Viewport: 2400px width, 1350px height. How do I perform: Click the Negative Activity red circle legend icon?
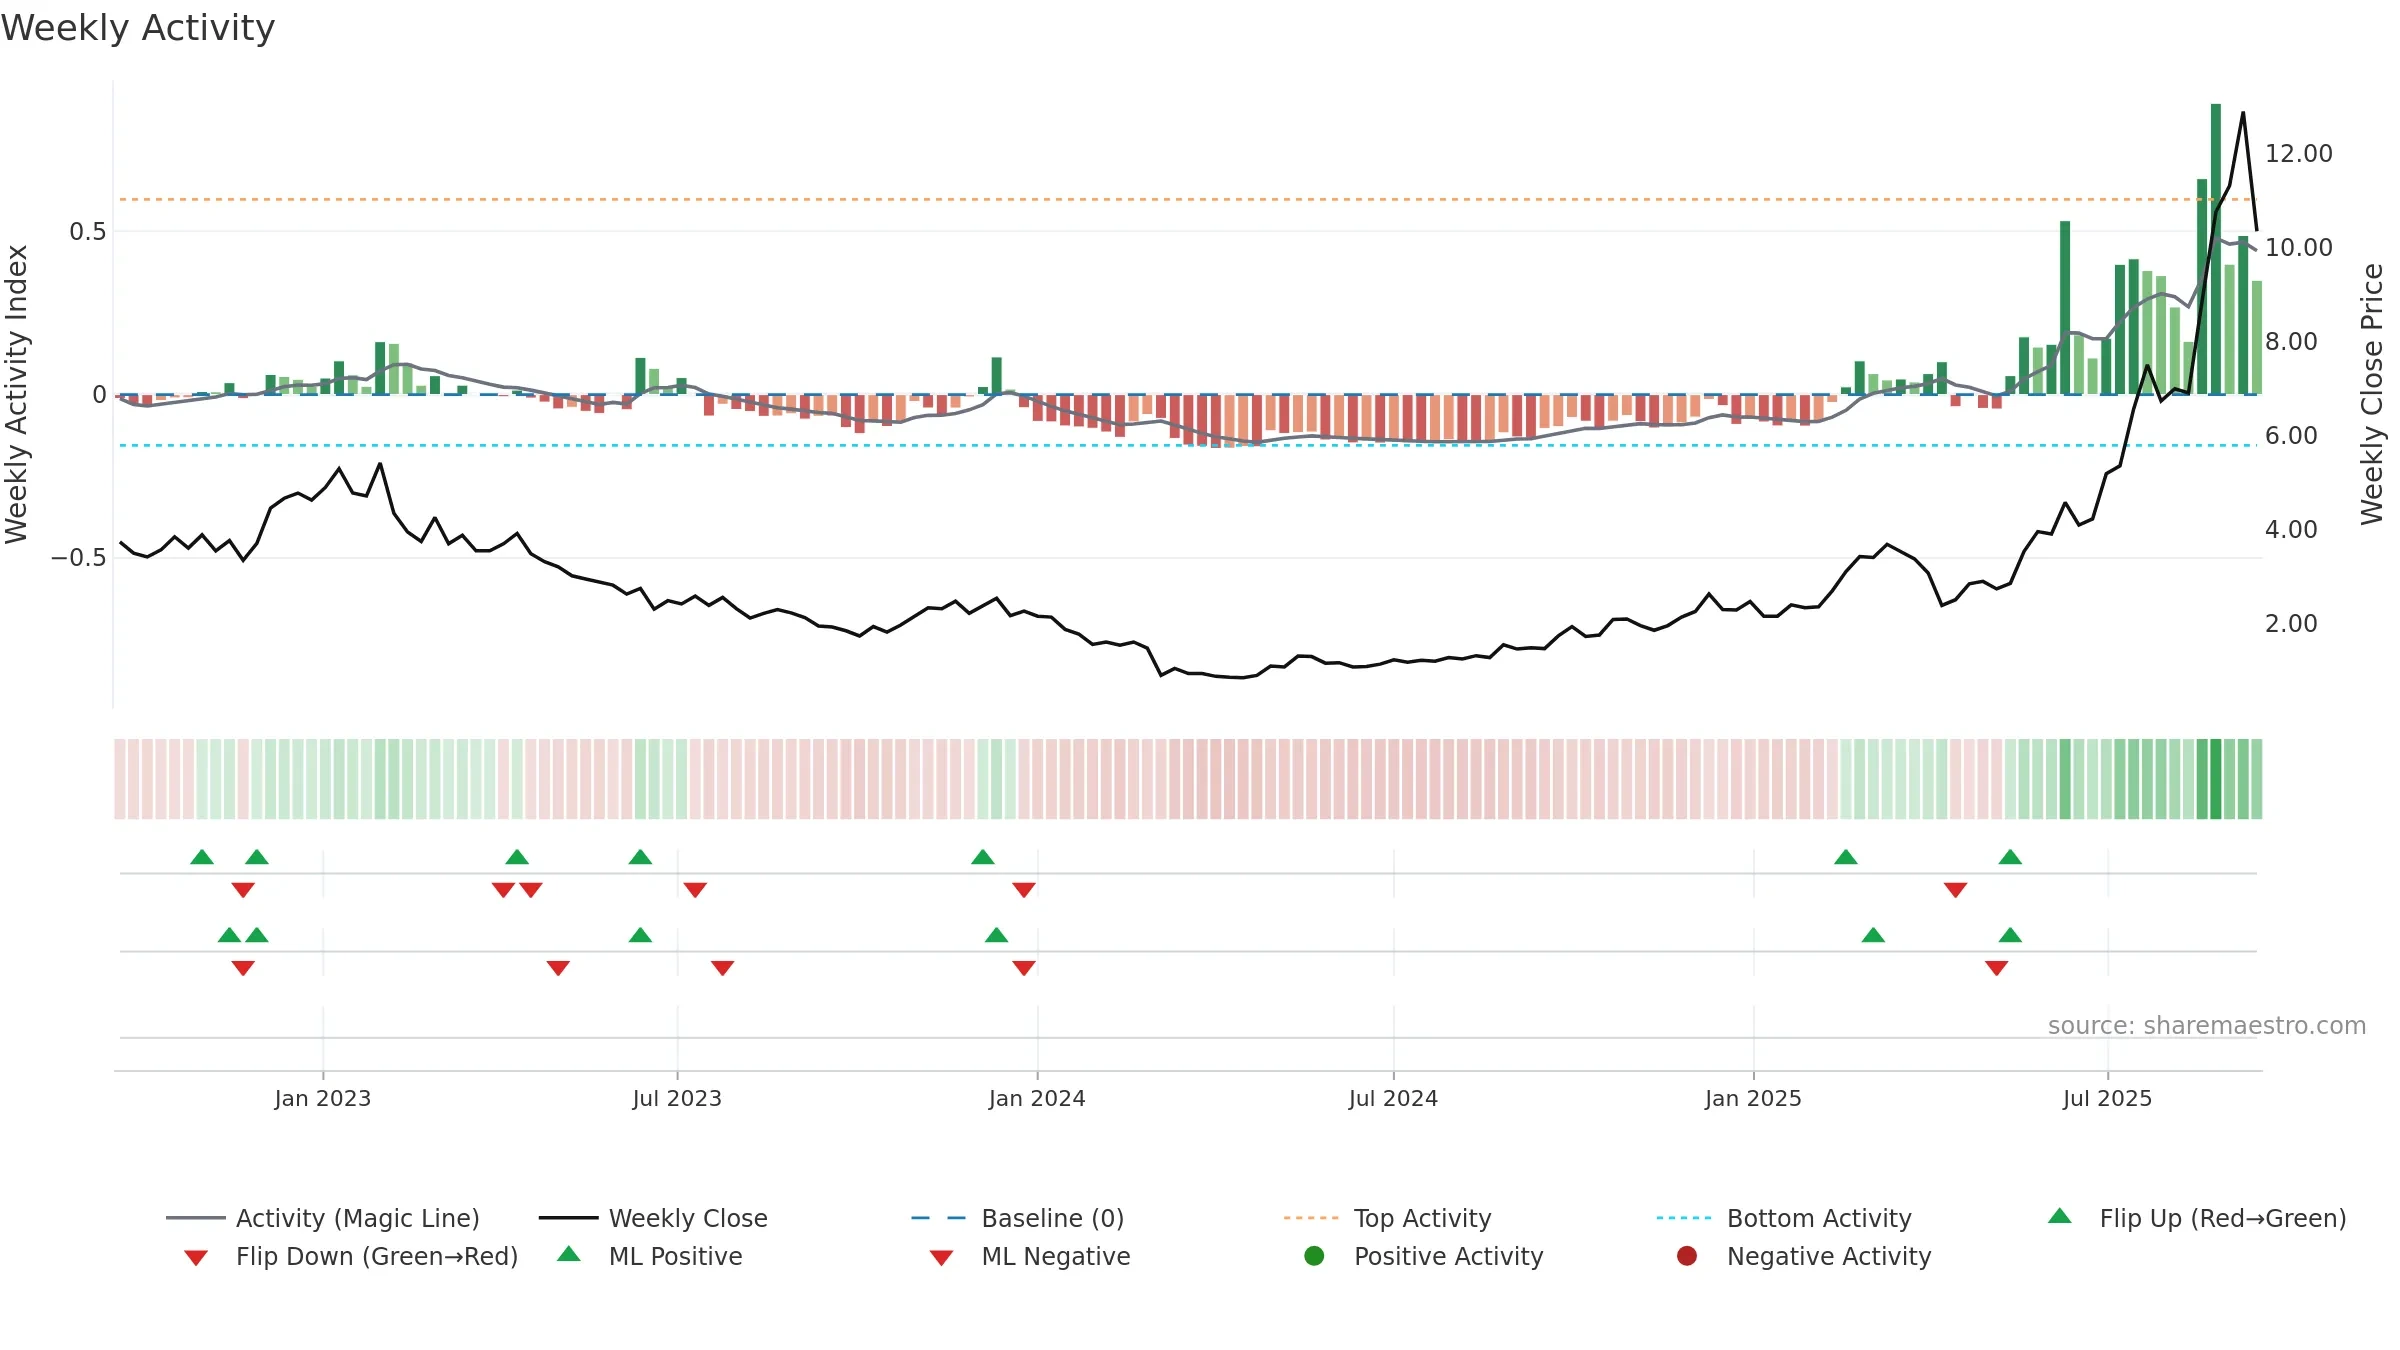(1687, 1256)
